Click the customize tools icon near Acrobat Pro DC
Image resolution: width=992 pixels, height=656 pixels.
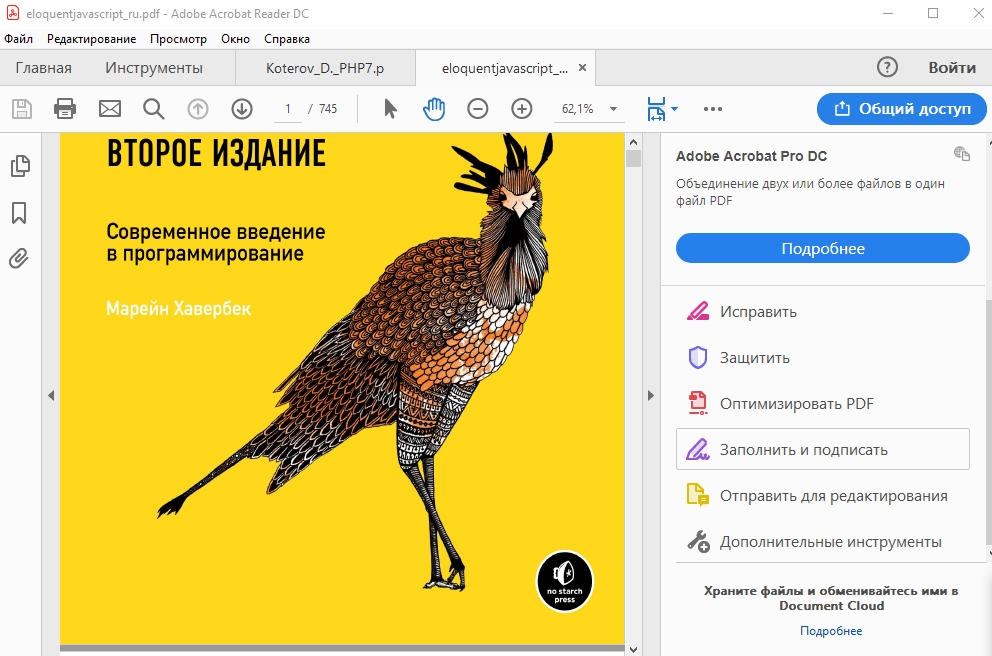point(962,154)
